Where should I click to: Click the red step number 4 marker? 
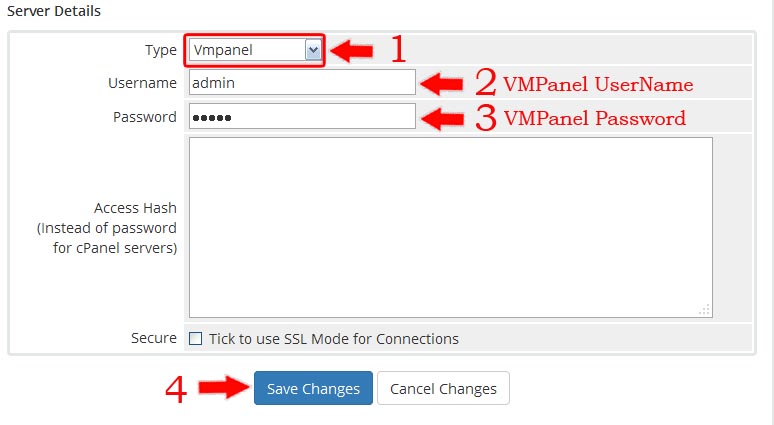176,389
